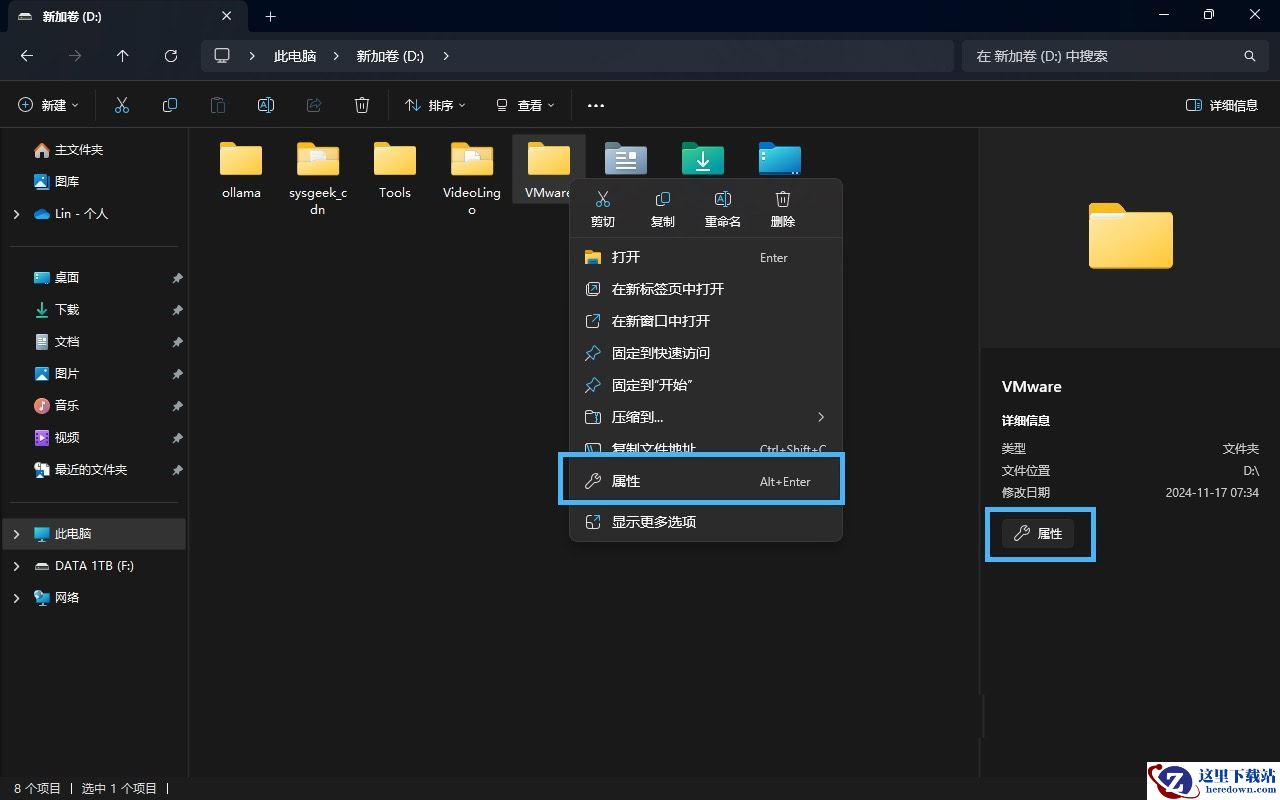Open the 新建 dropdown menu
The width and height of the screenshot is (1280, 800).
pyautogui.click(x=49, y=105)
